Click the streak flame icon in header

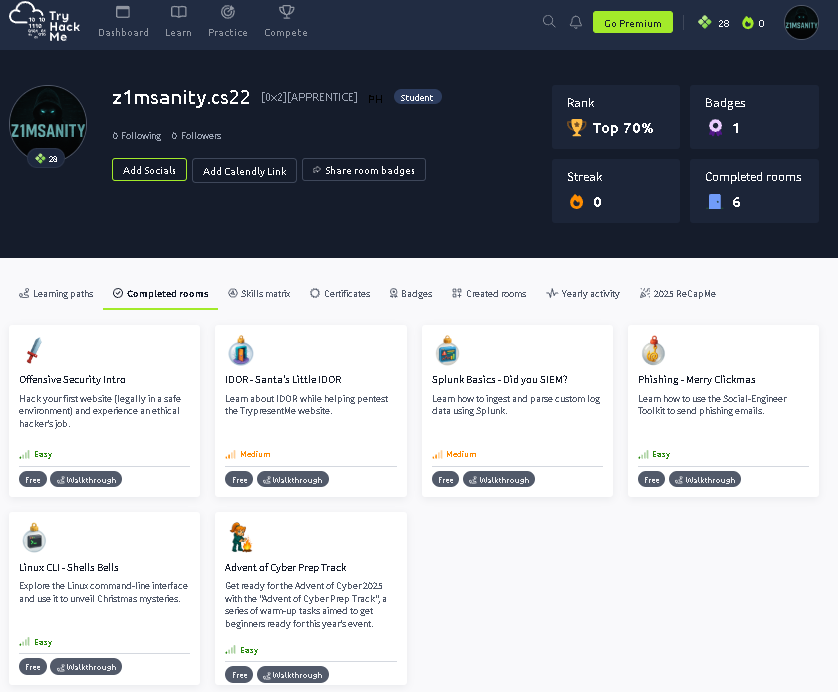tap(748, 23)
